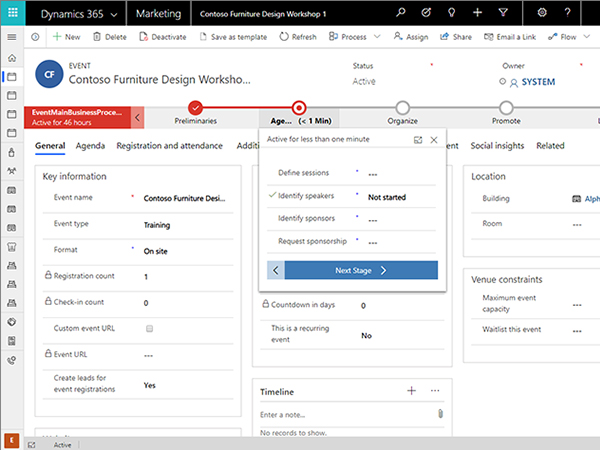Open the Social insights tab
Screen dimensions: 600x450
pyautogui.click(x=497, y=146)
